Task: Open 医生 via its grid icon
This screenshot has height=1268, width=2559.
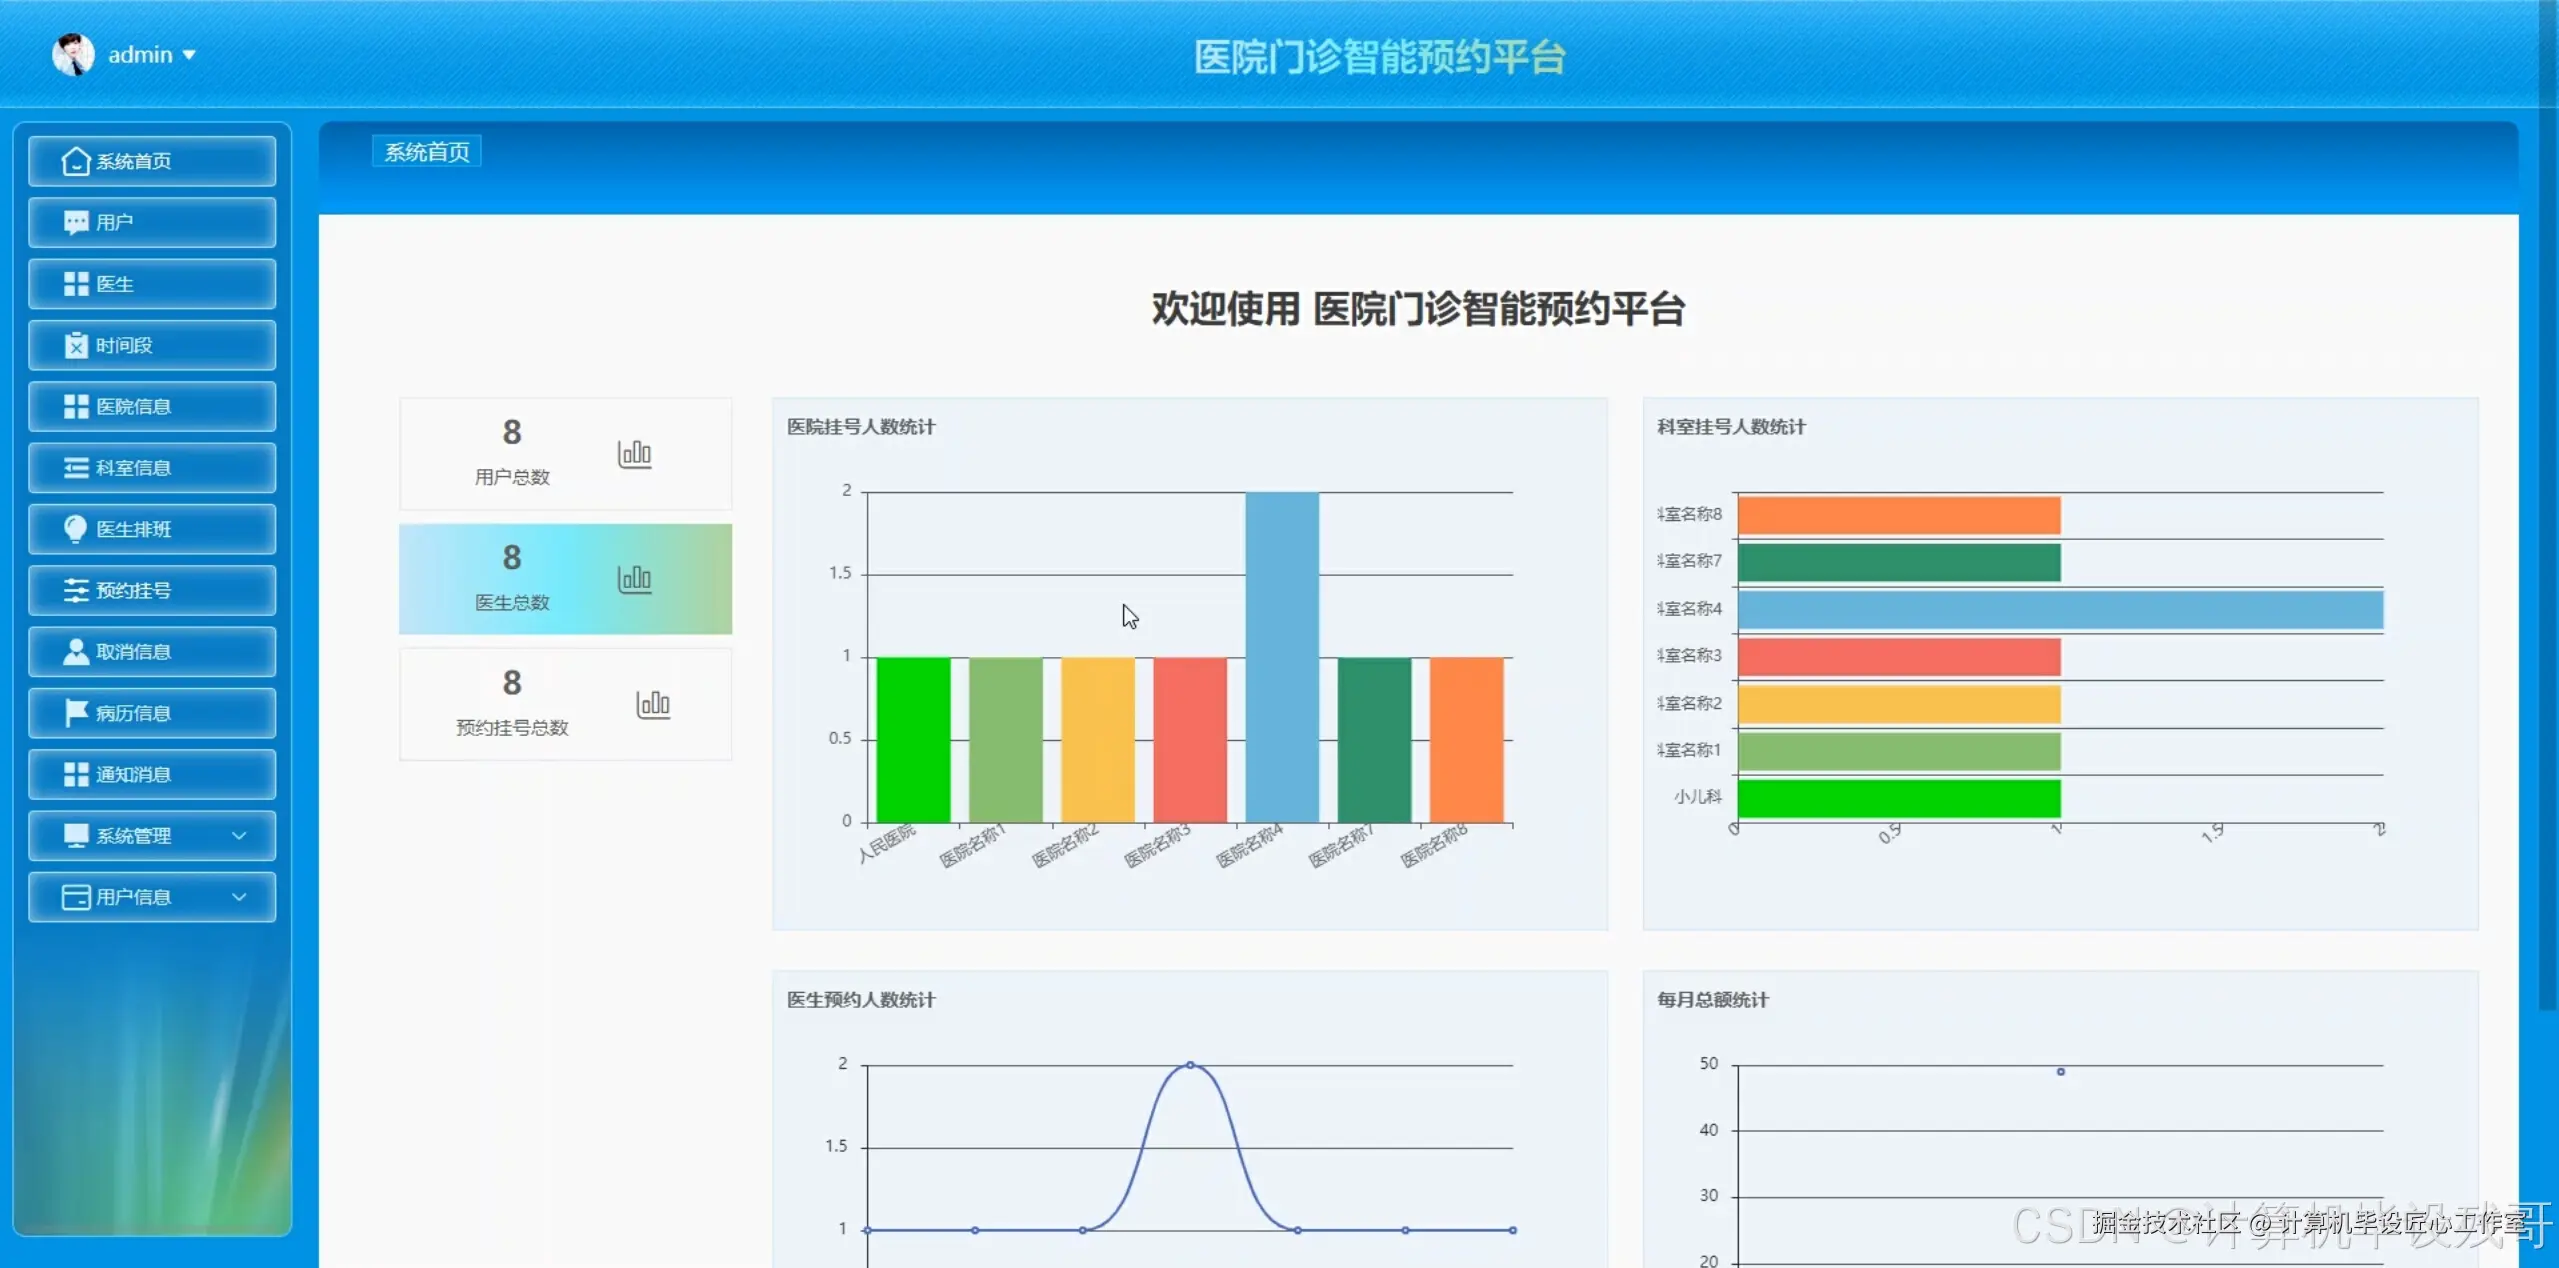Action: [x=75, y=283]
